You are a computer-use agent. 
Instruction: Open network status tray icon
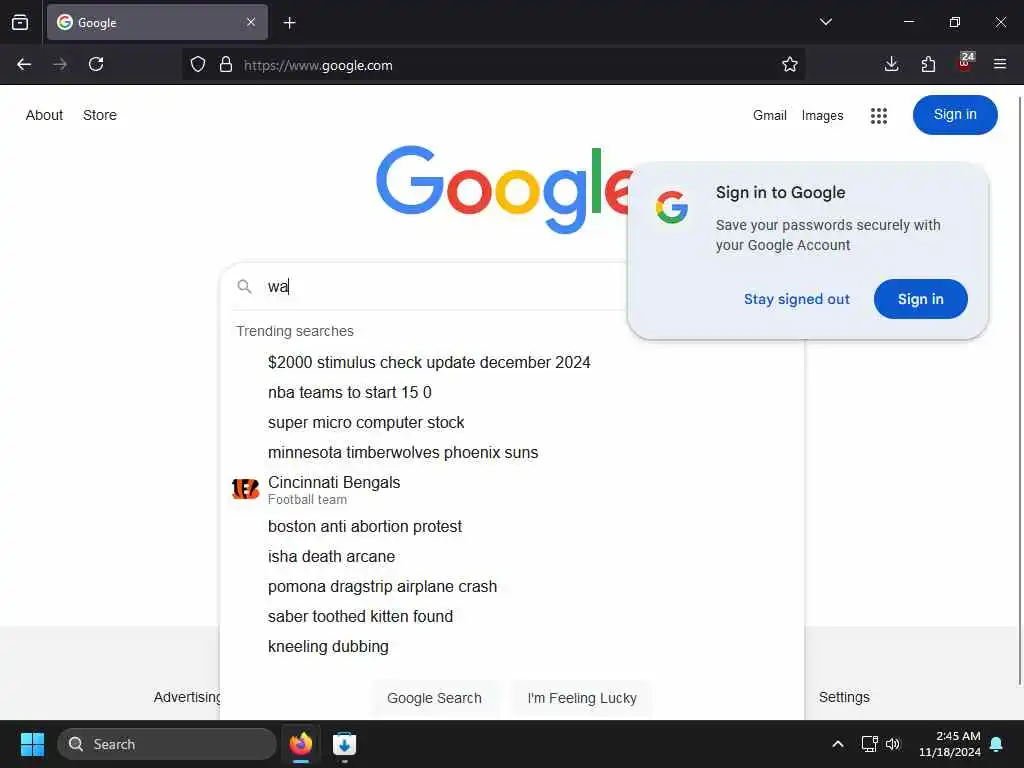[869, 744]
